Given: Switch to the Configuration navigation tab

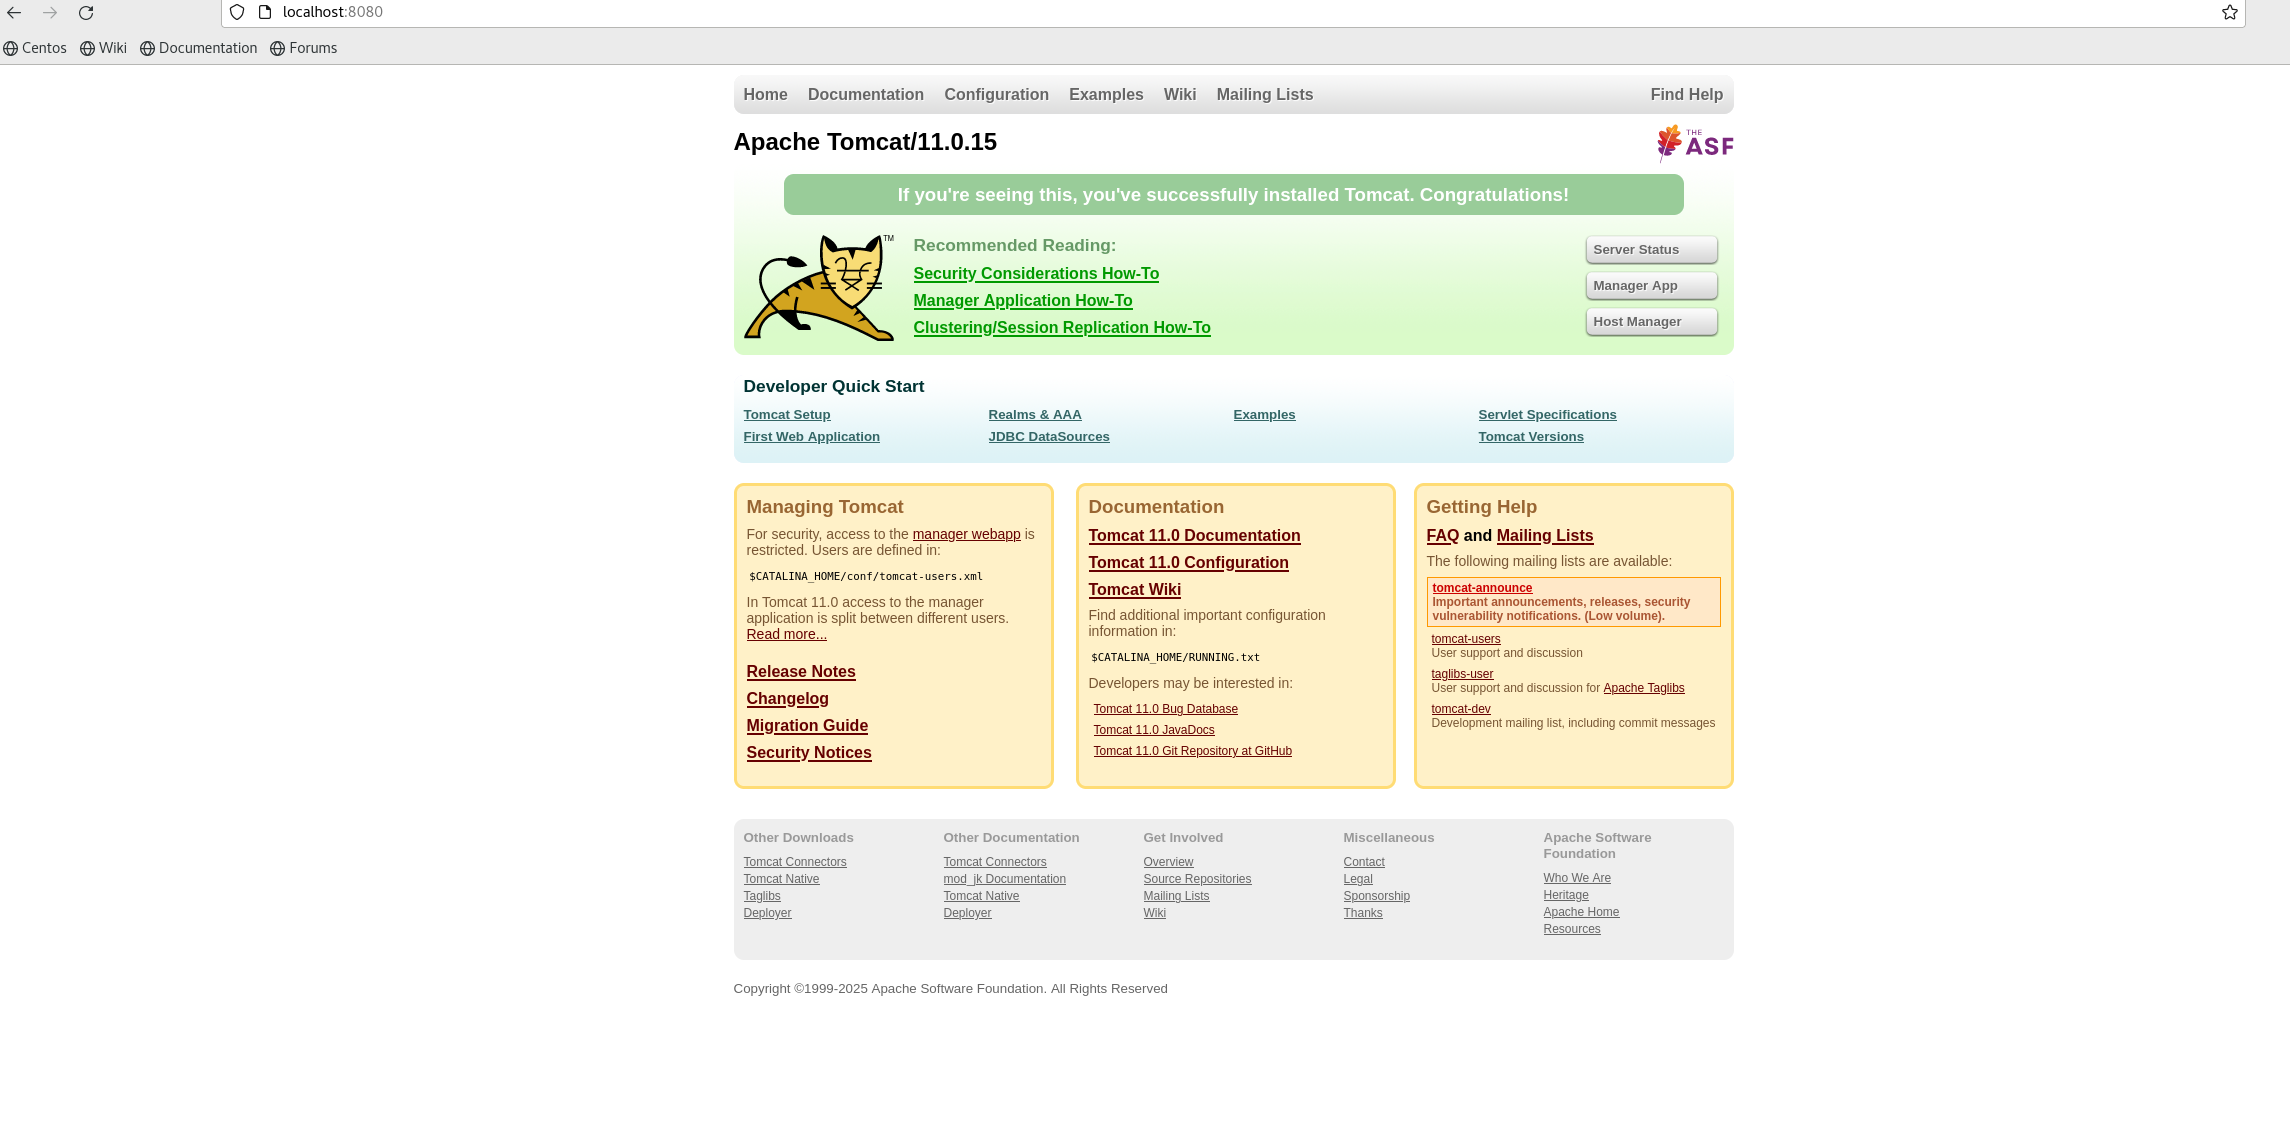Looking at the screenshot, I should [x=996, y=94].
